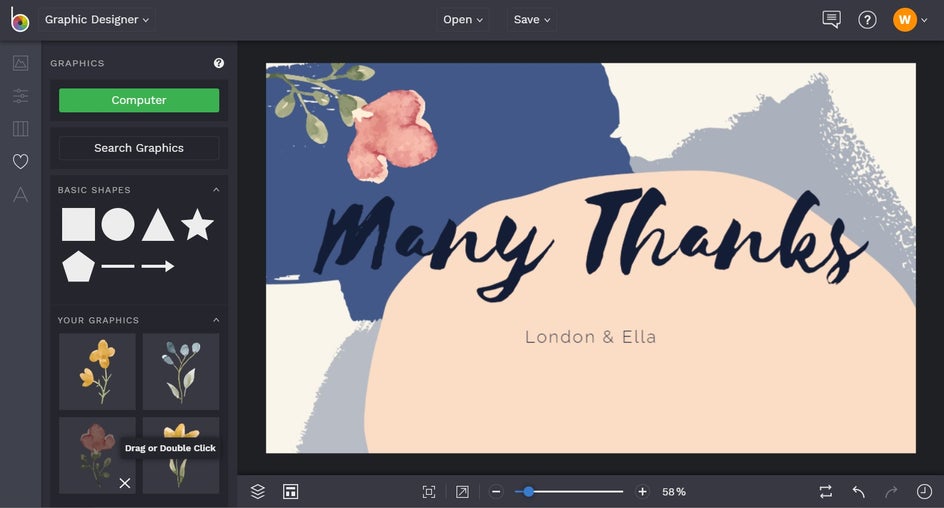Click the 58 % zoom value
Image resolution: width=944 pixels, height=508 pixels.
pos(674,492)
